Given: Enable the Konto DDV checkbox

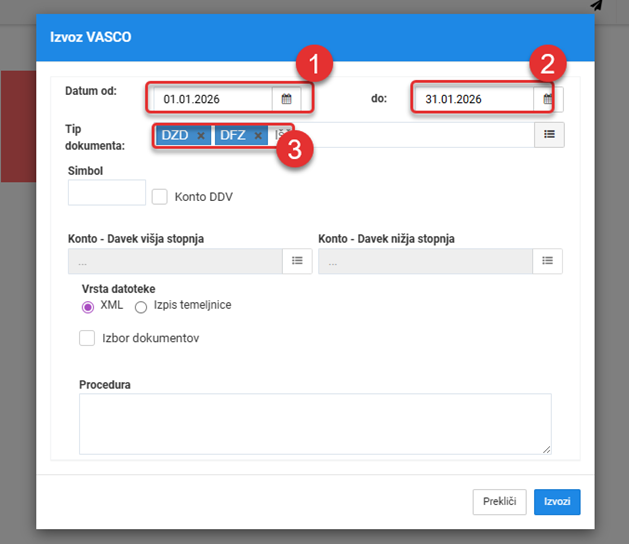Looking at the screenshot, I should (160, 197).
